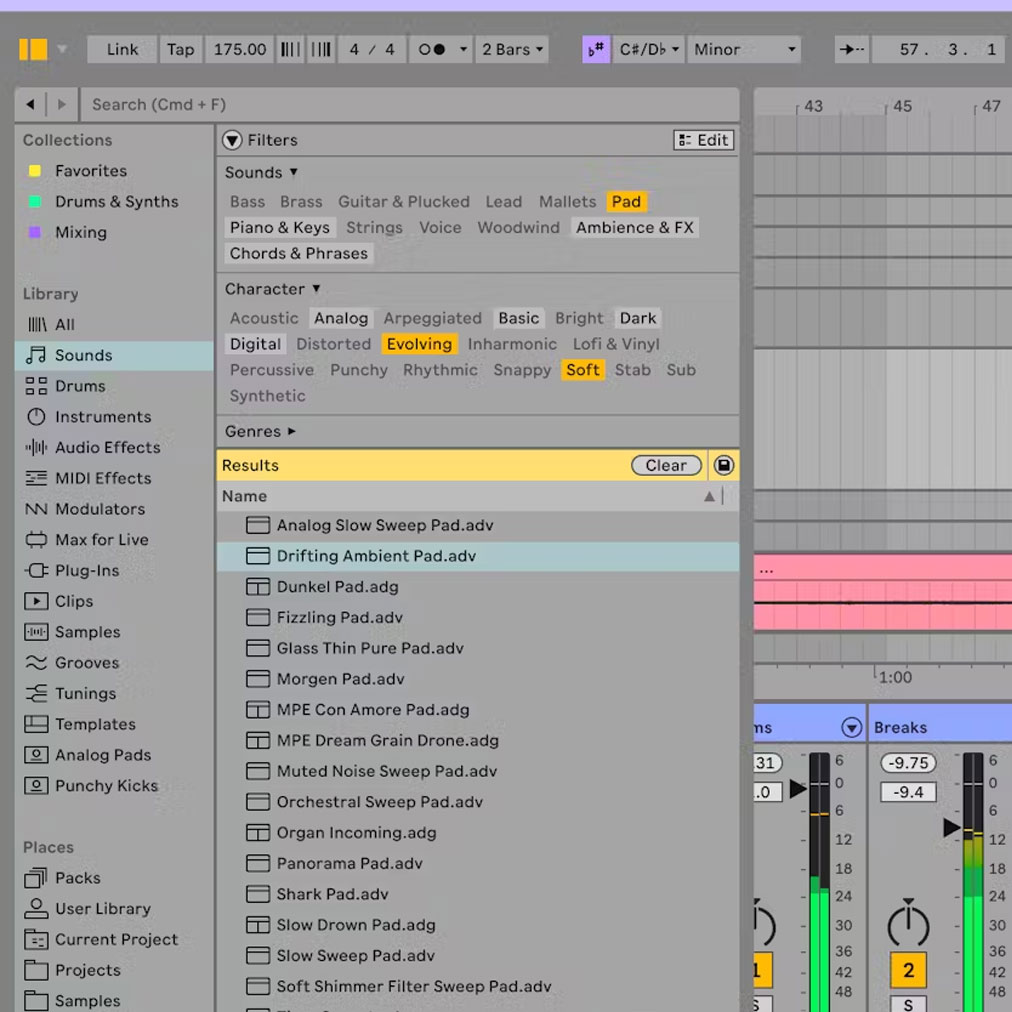Solo the Breaks track S button
The width and height of the screenshot is (1012, 1012).
(908, 1004)
